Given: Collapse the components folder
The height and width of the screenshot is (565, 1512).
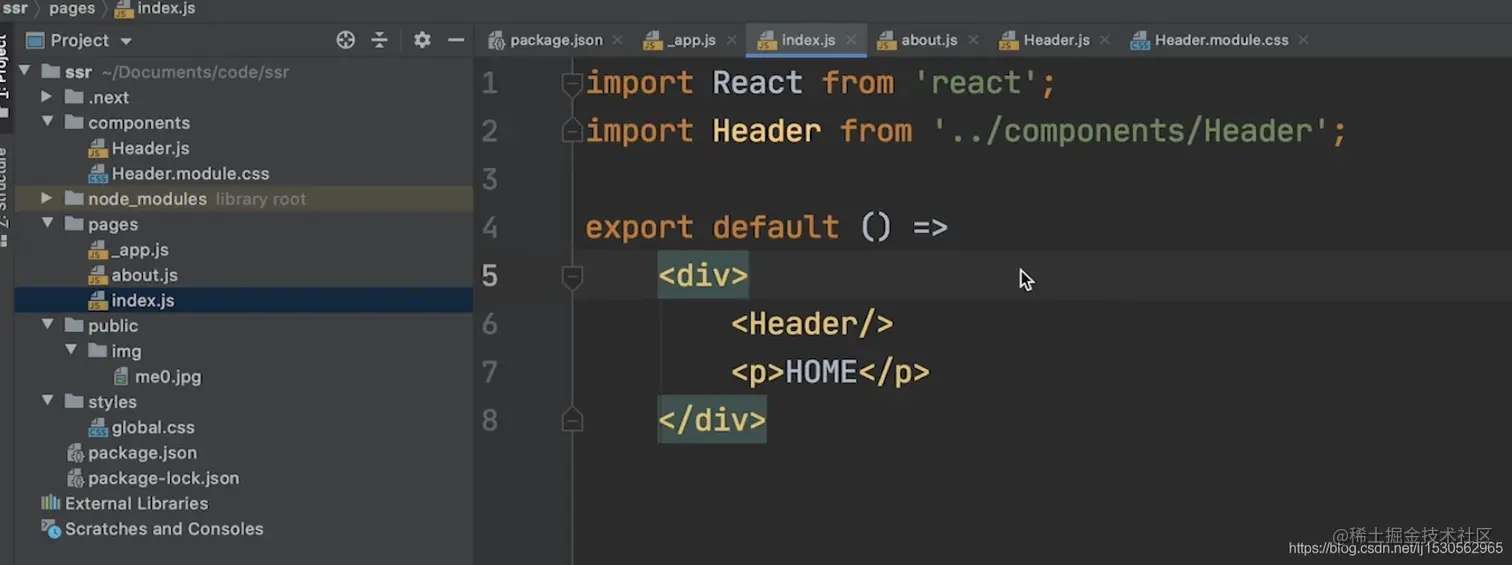Looking at the screenshot, I should point(47,122).
